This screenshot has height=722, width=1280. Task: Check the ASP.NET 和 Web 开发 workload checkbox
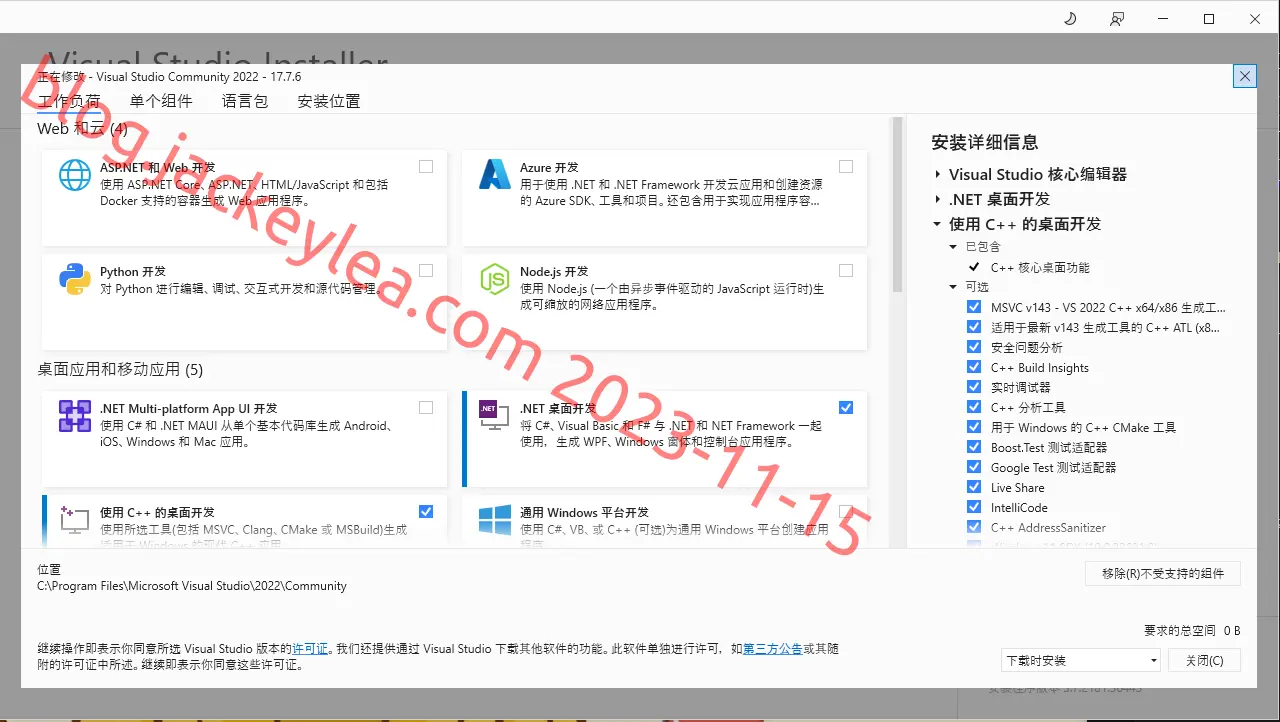point(426,167)
